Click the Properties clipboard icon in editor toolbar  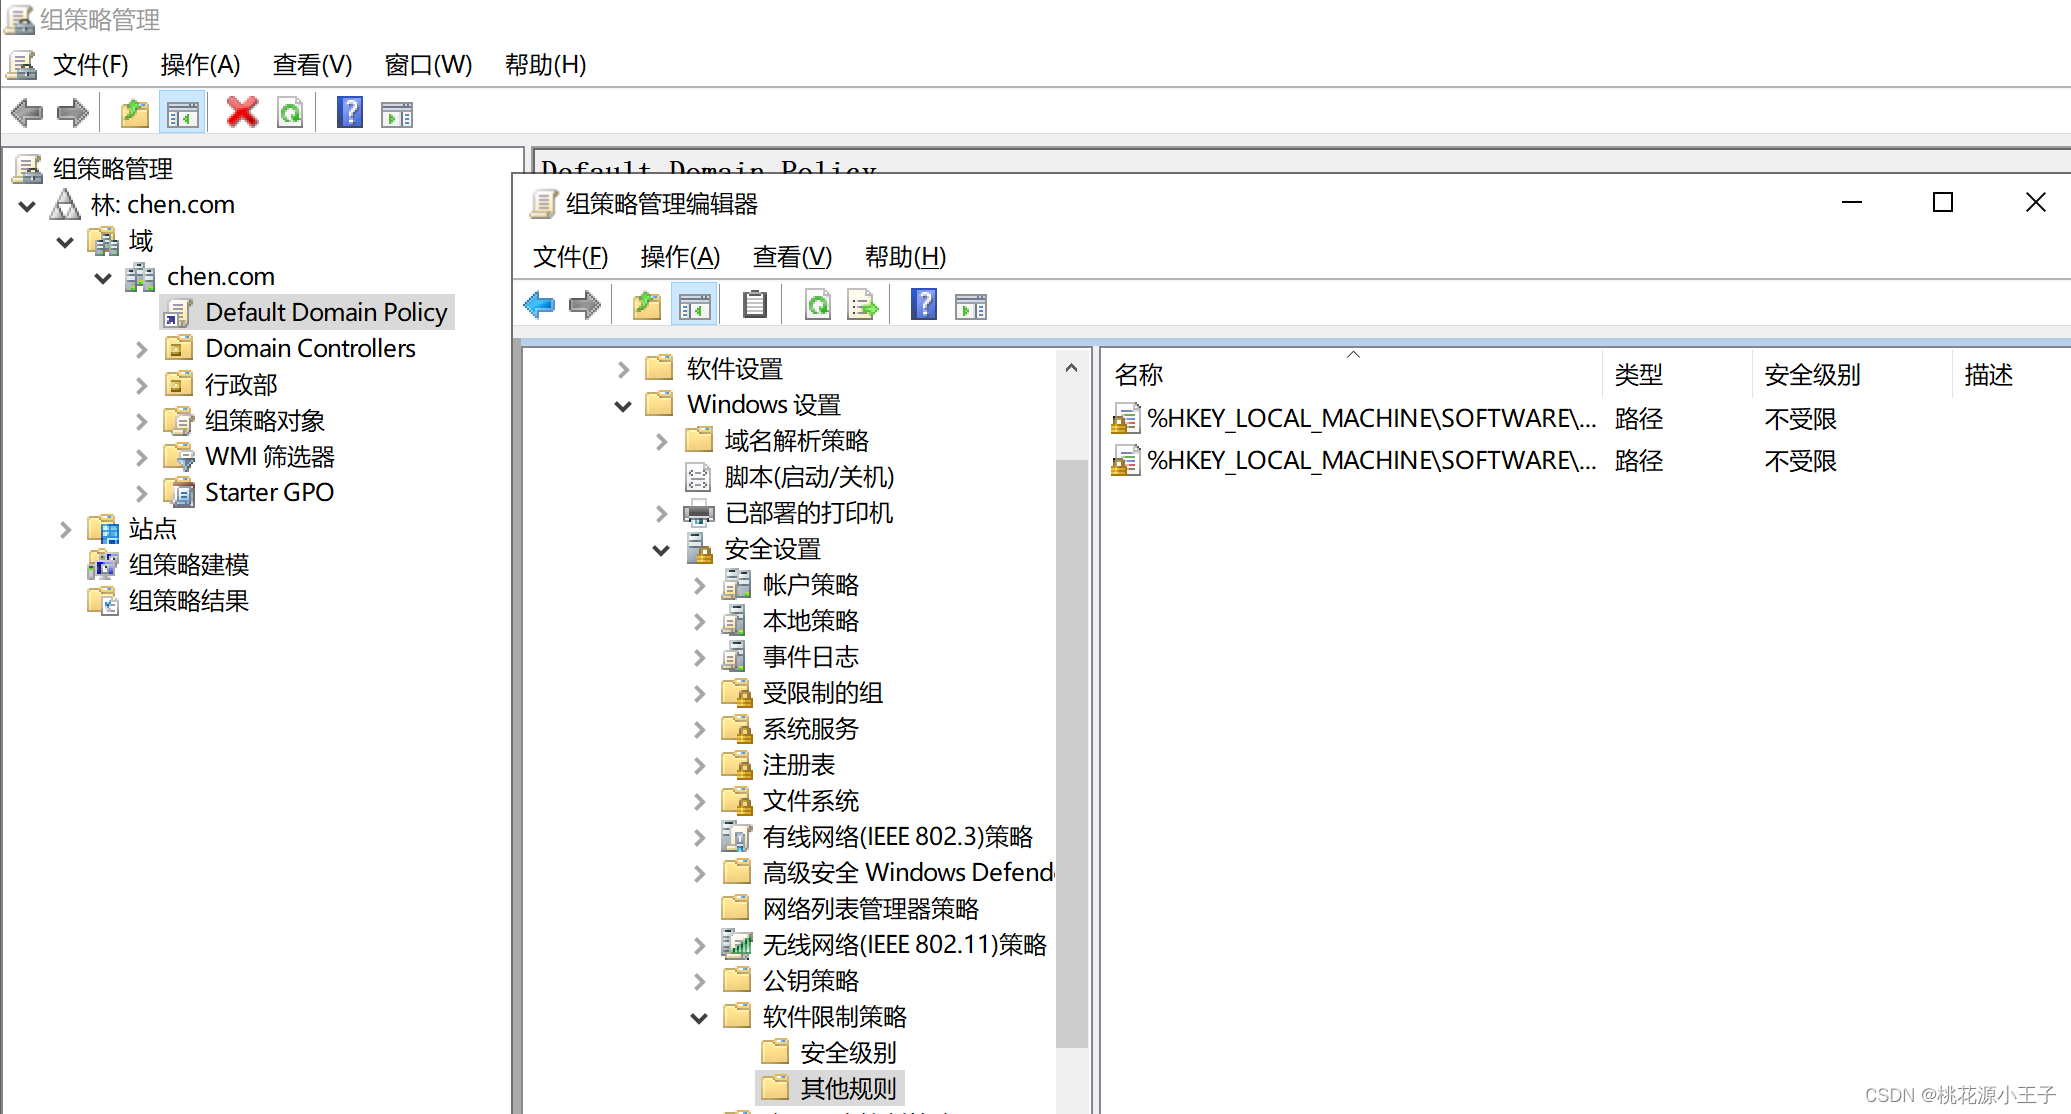pyautogui.click(x=755, y=305)
